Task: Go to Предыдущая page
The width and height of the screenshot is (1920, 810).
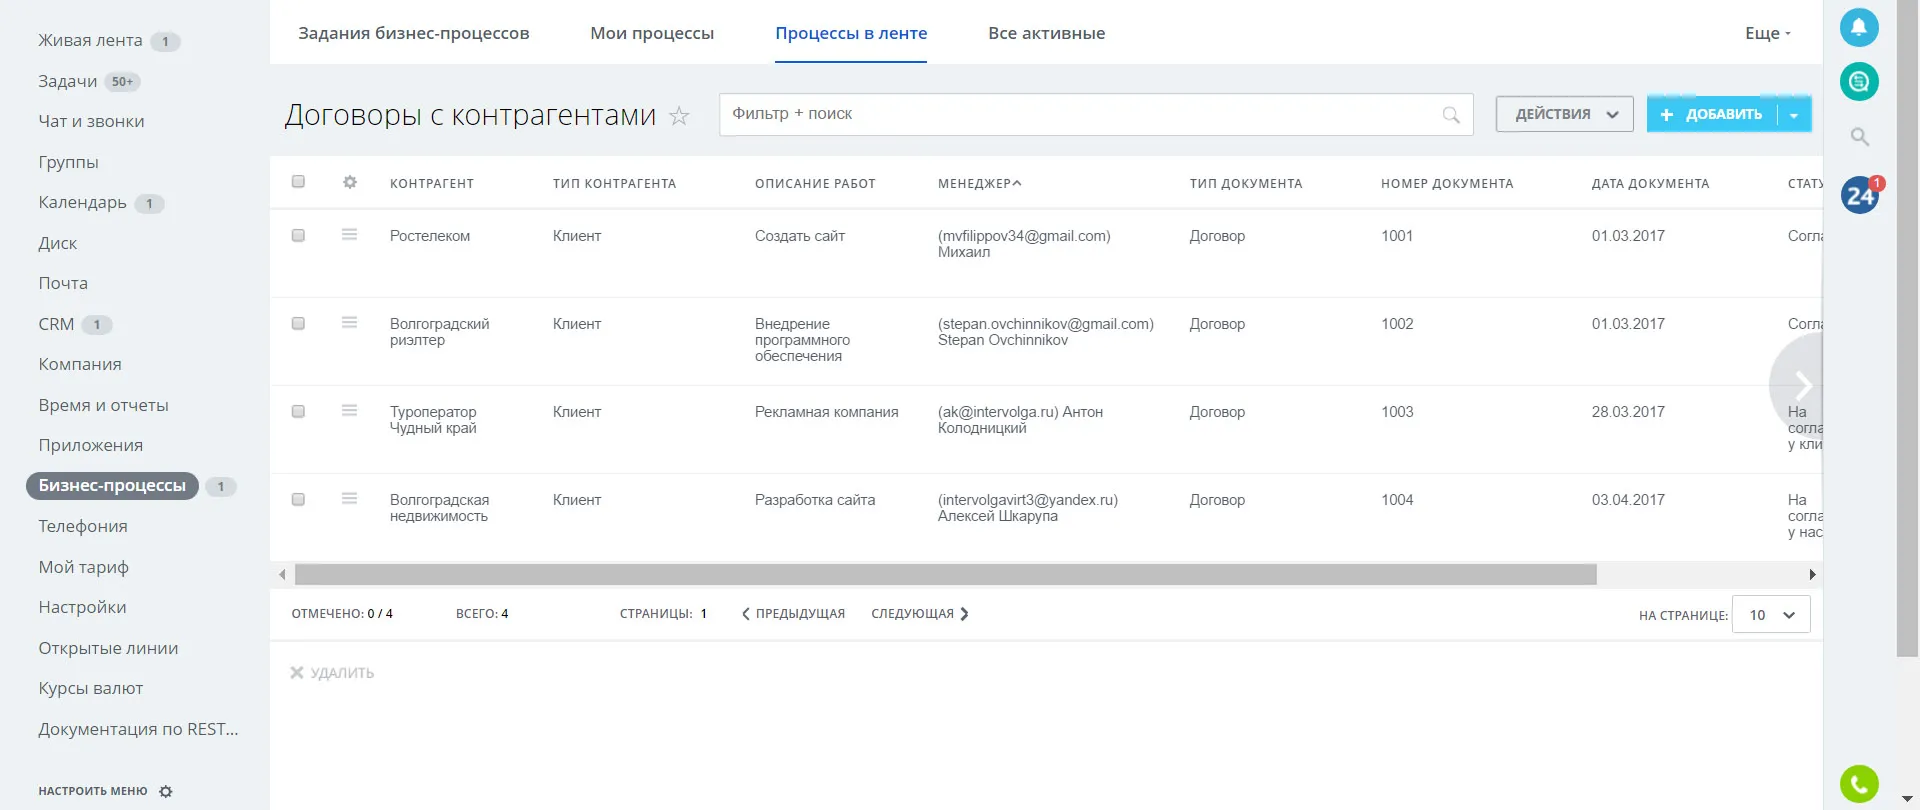Action: pyautogui.click(x=793, y=614)
